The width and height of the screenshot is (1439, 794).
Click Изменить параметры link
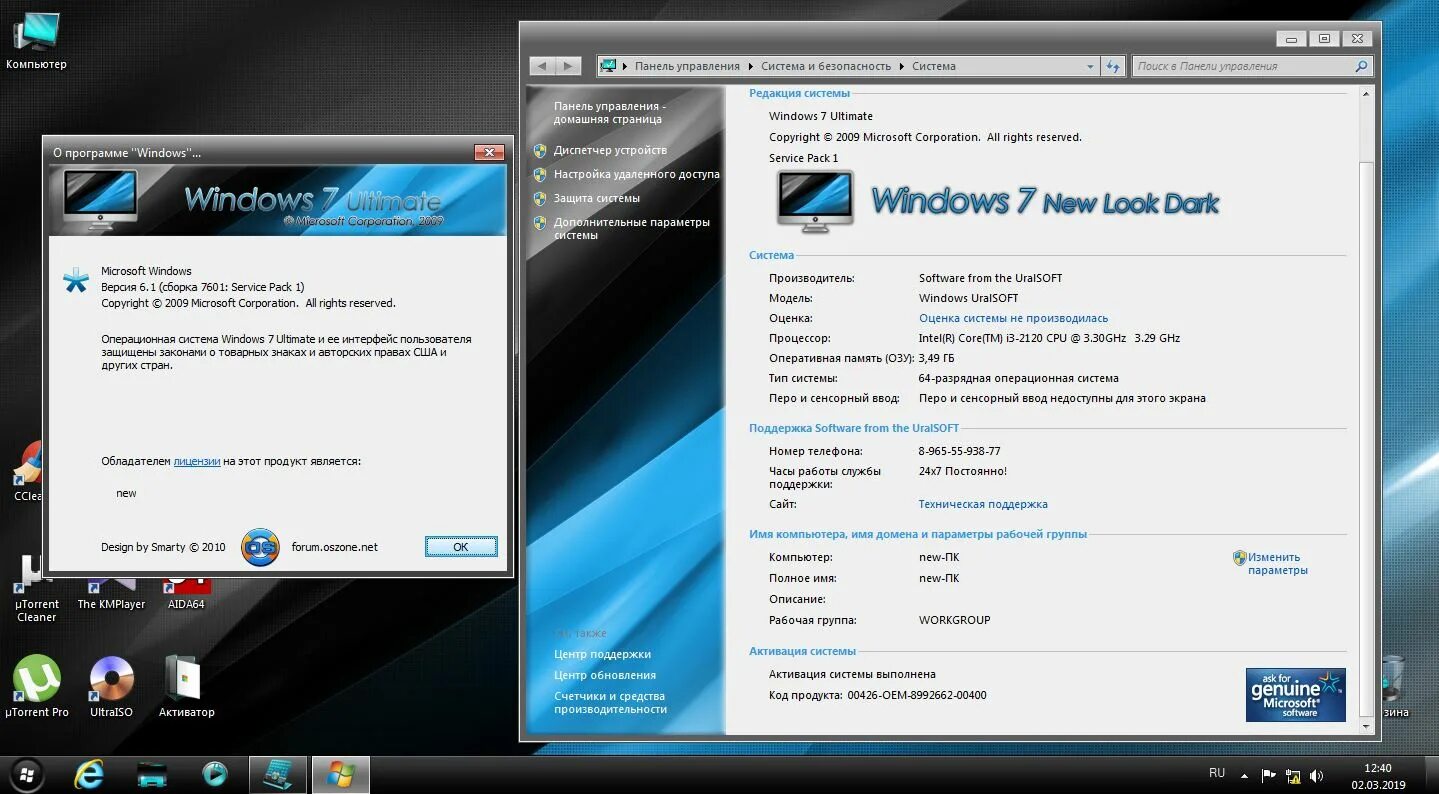point(1277,564)
